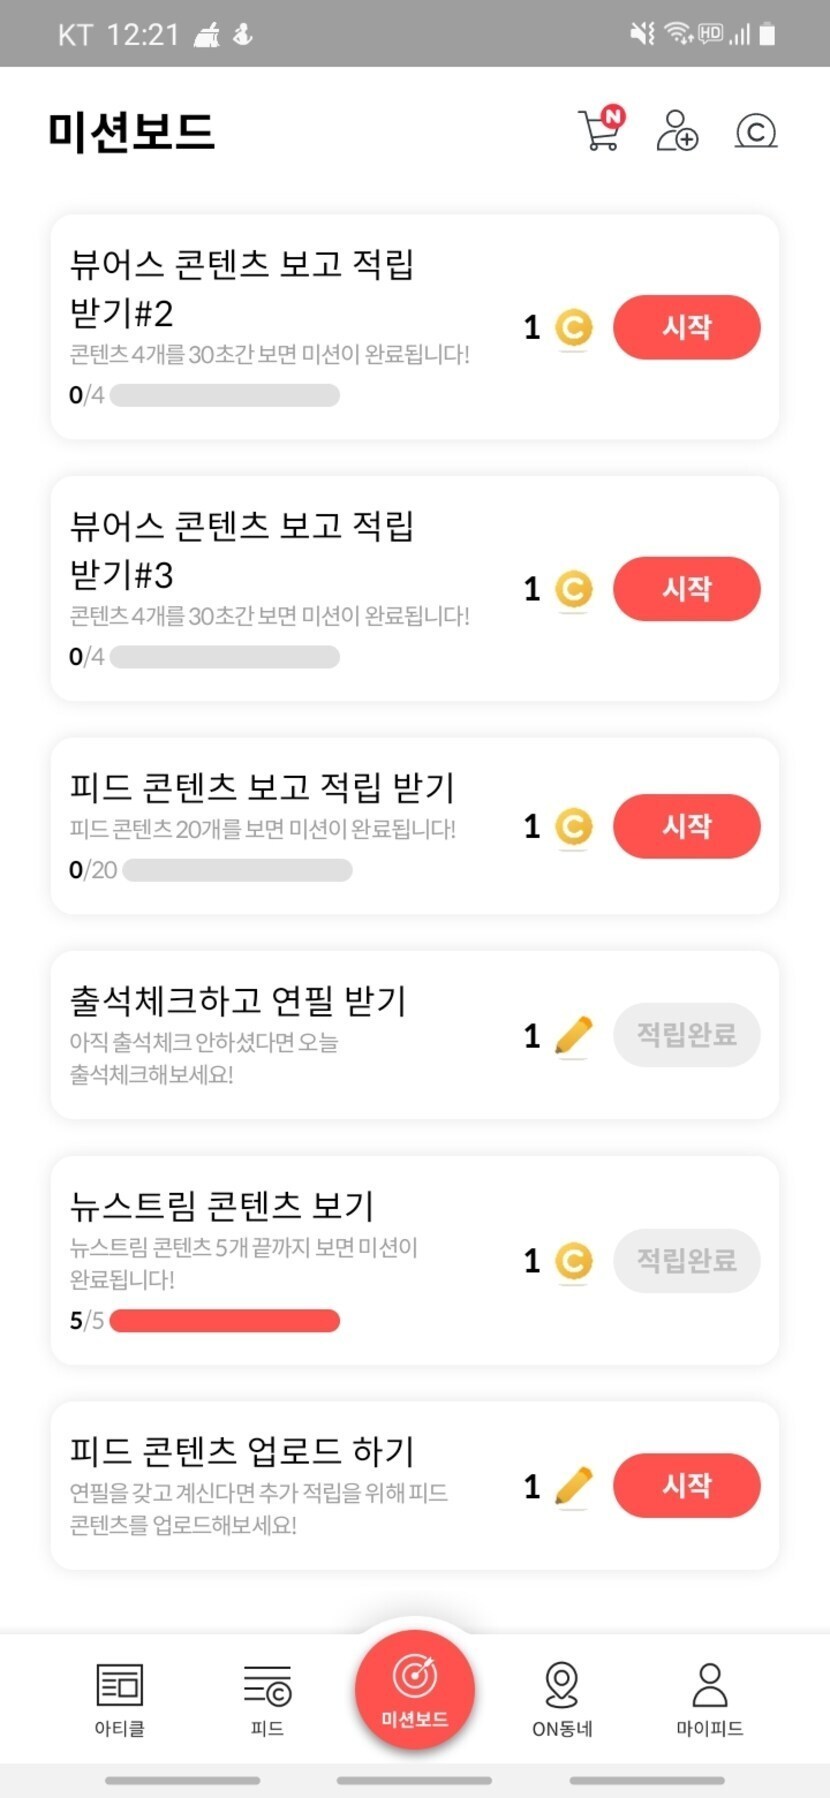This screenshot has height=1798, width=830.
Task: Tap the pencil icon on 출석체크 mission
Action: coord(573,1036)
